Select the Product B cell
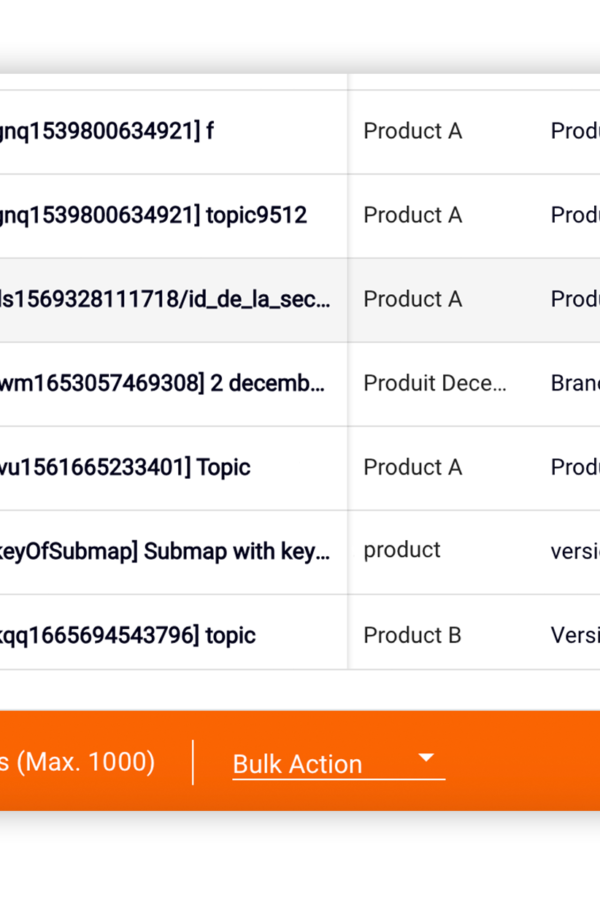The height and width of the screenshot is (900, 600). coord(412,635)
